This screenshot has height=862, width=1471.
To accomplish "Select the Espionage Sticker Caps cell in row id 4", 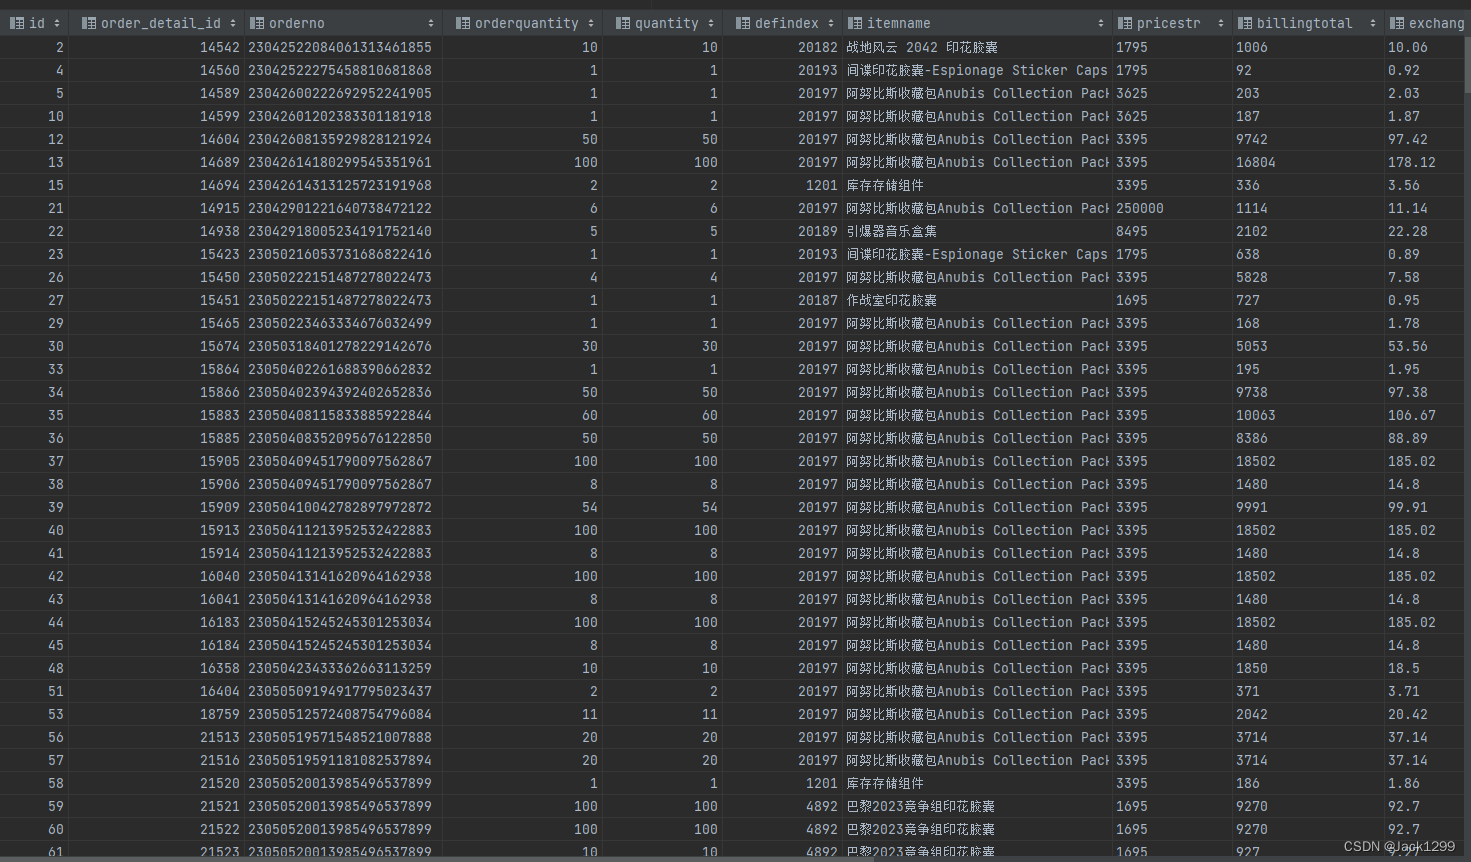I will pyautogui.click(x=977, y=70).
